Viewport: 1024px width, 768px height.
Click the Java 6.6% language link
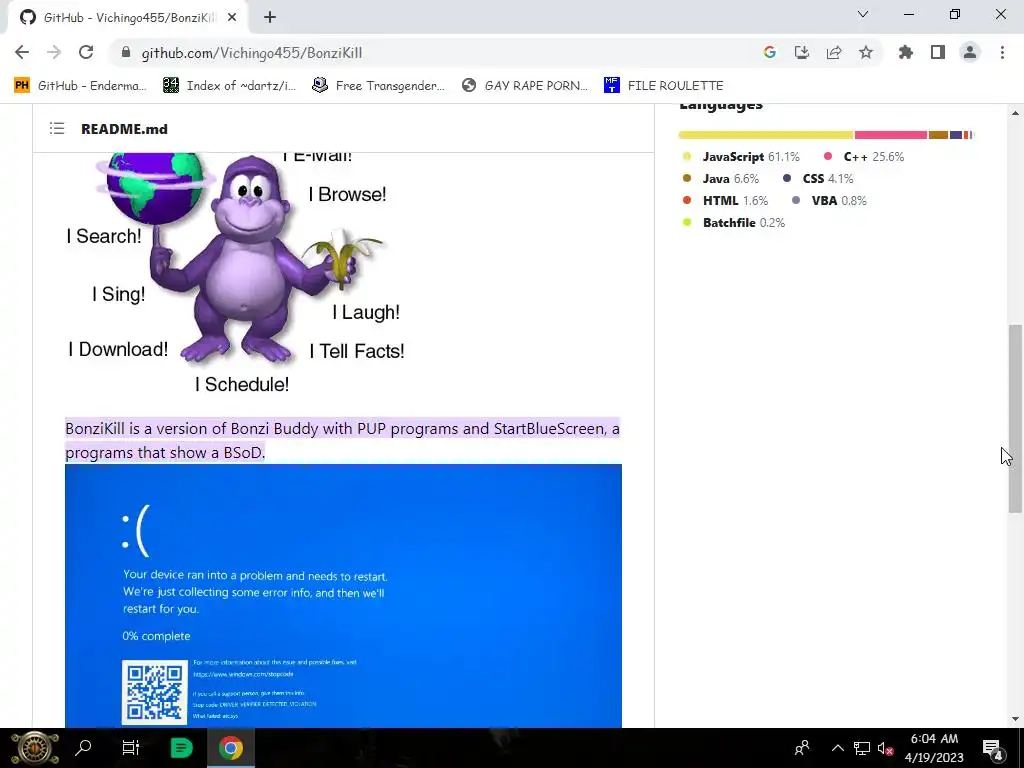721,179
